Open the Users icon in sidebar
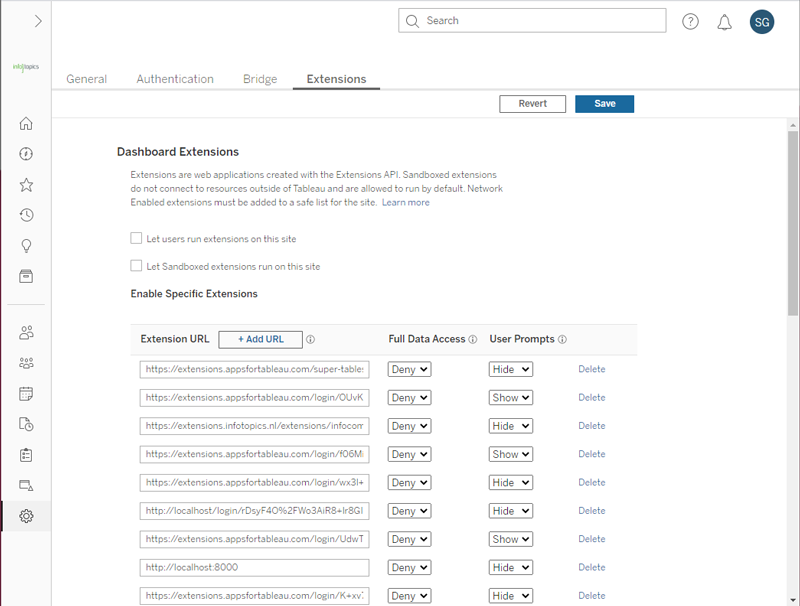The width and height of the screenshot is (800, 606). [x=26, y=333]
